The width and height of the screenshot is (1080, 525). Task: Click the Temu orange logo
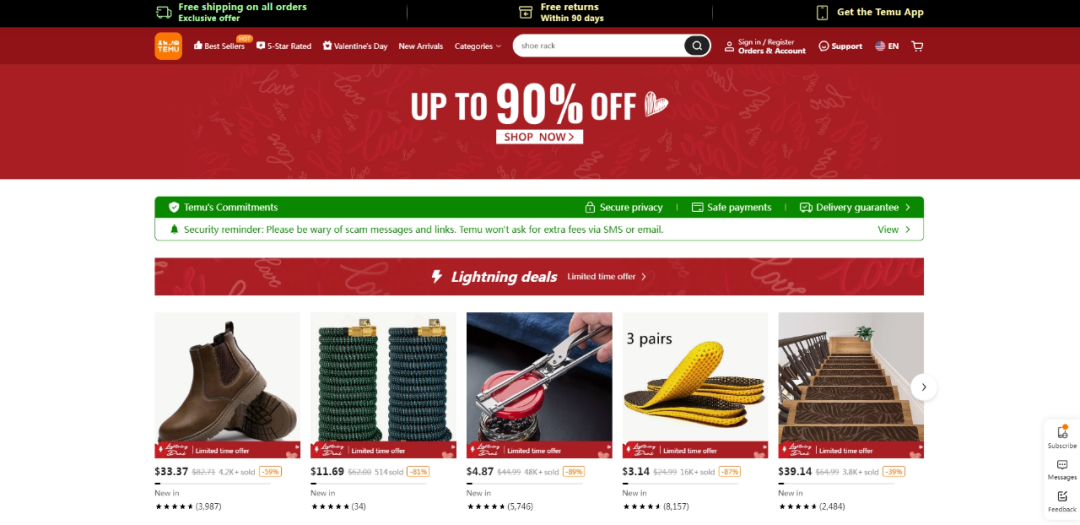[168, 46]
